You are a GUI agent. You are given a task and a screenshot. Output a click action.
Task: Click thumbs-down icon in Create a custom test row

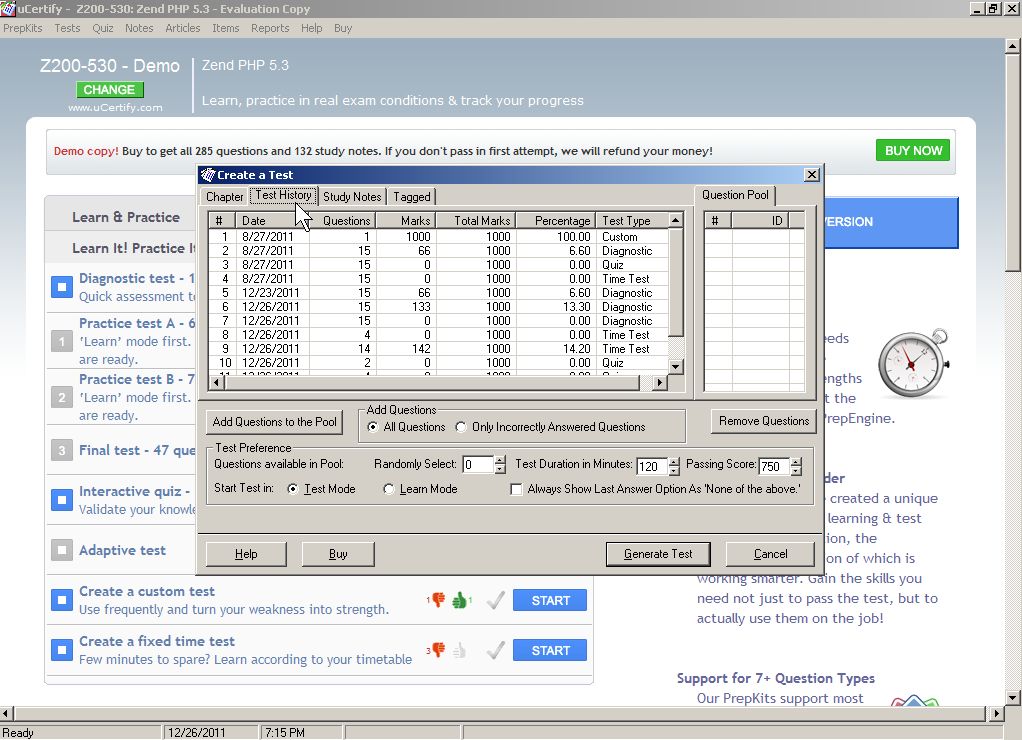click(439, 599)
